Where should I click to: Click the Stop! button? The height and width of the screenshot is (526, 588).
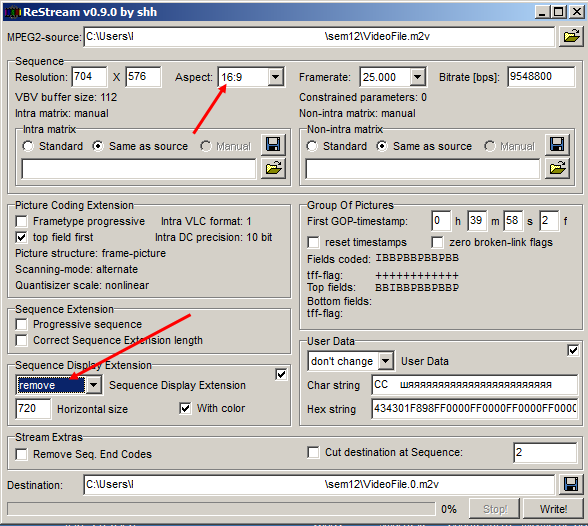tap(495, 509)
